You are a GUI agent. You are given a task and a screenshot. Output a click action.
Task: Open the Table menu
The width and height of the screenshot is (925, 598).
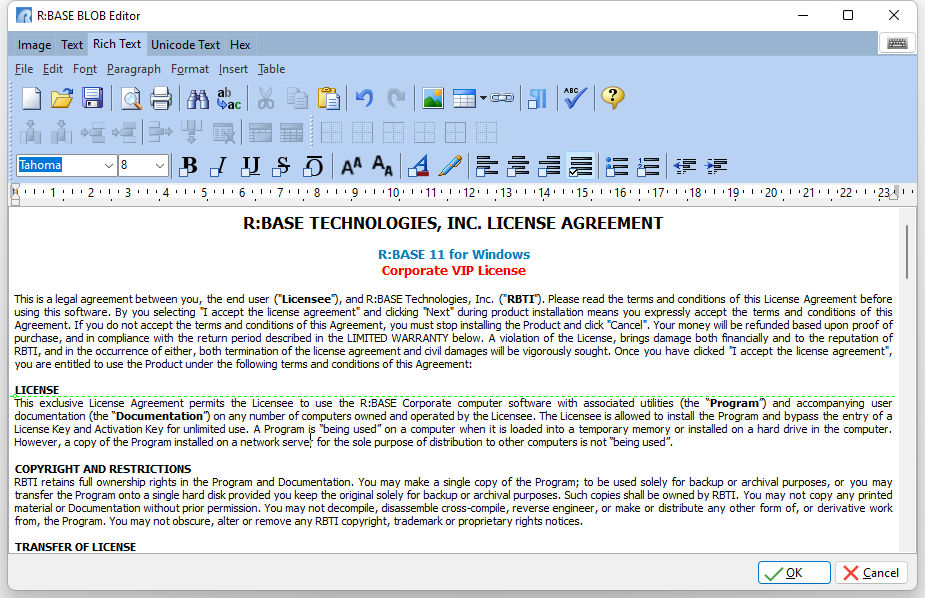click(271, 69)
